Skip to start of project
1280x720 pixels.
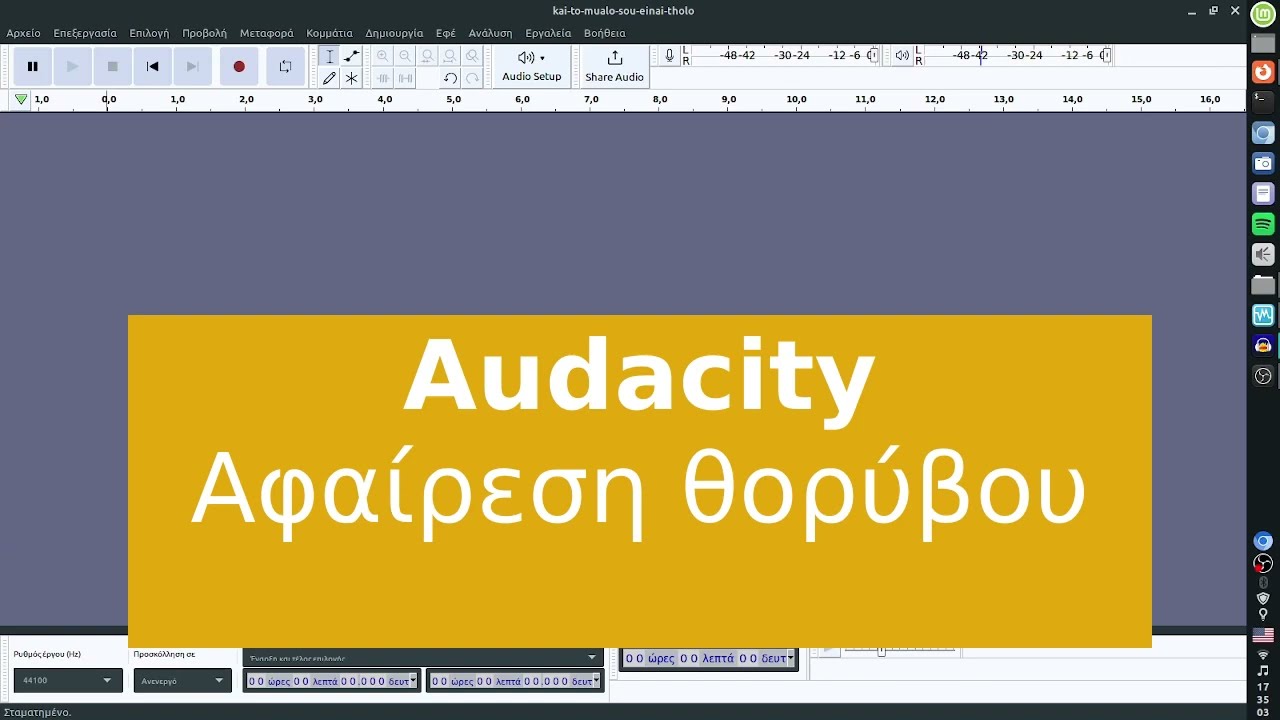point(152,67)
